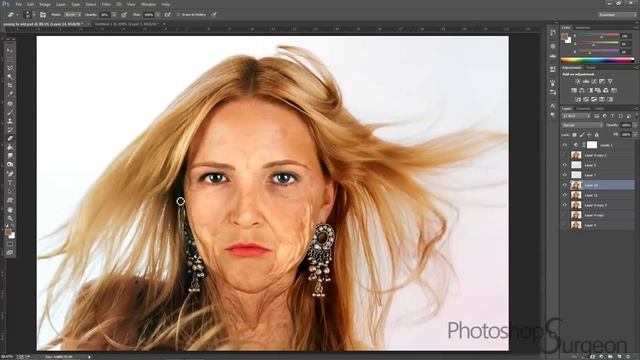Toggle lock all for layer
The height and width of the screenshot is (360, 640).
point(596,135)
